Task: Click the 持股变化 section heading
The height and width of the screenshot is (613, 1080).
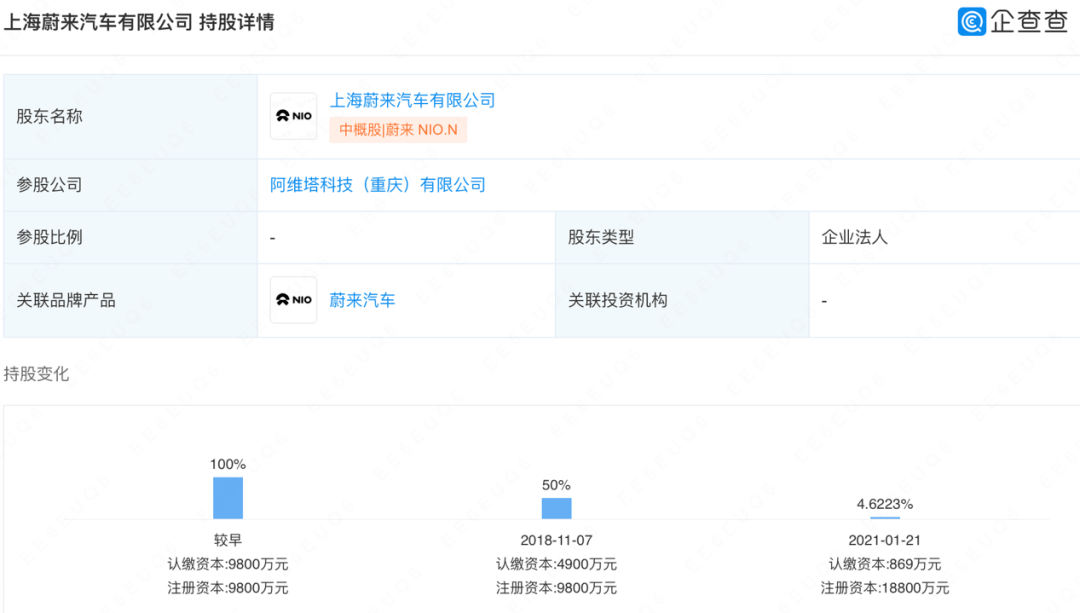Action: click(x=36, y=374)
